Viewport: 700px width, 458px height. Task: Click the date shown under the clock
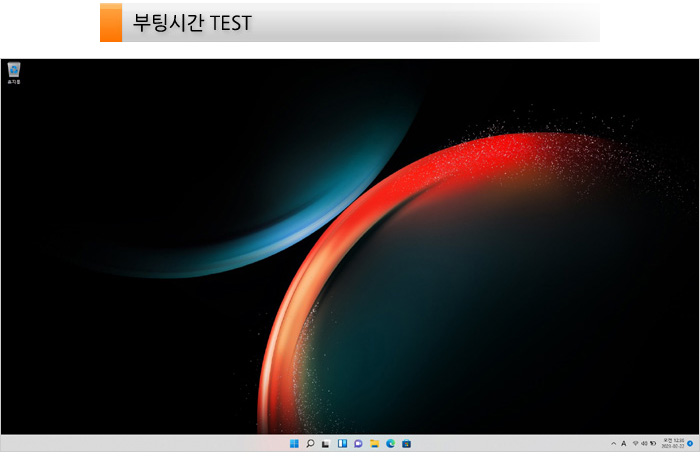pos(672,446)
